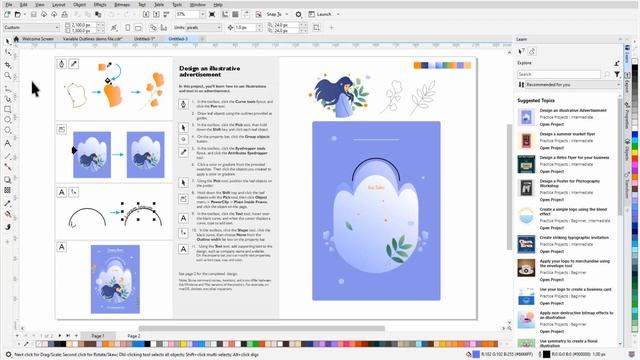
Task: Click the nudge distance field
Action: 245,28
